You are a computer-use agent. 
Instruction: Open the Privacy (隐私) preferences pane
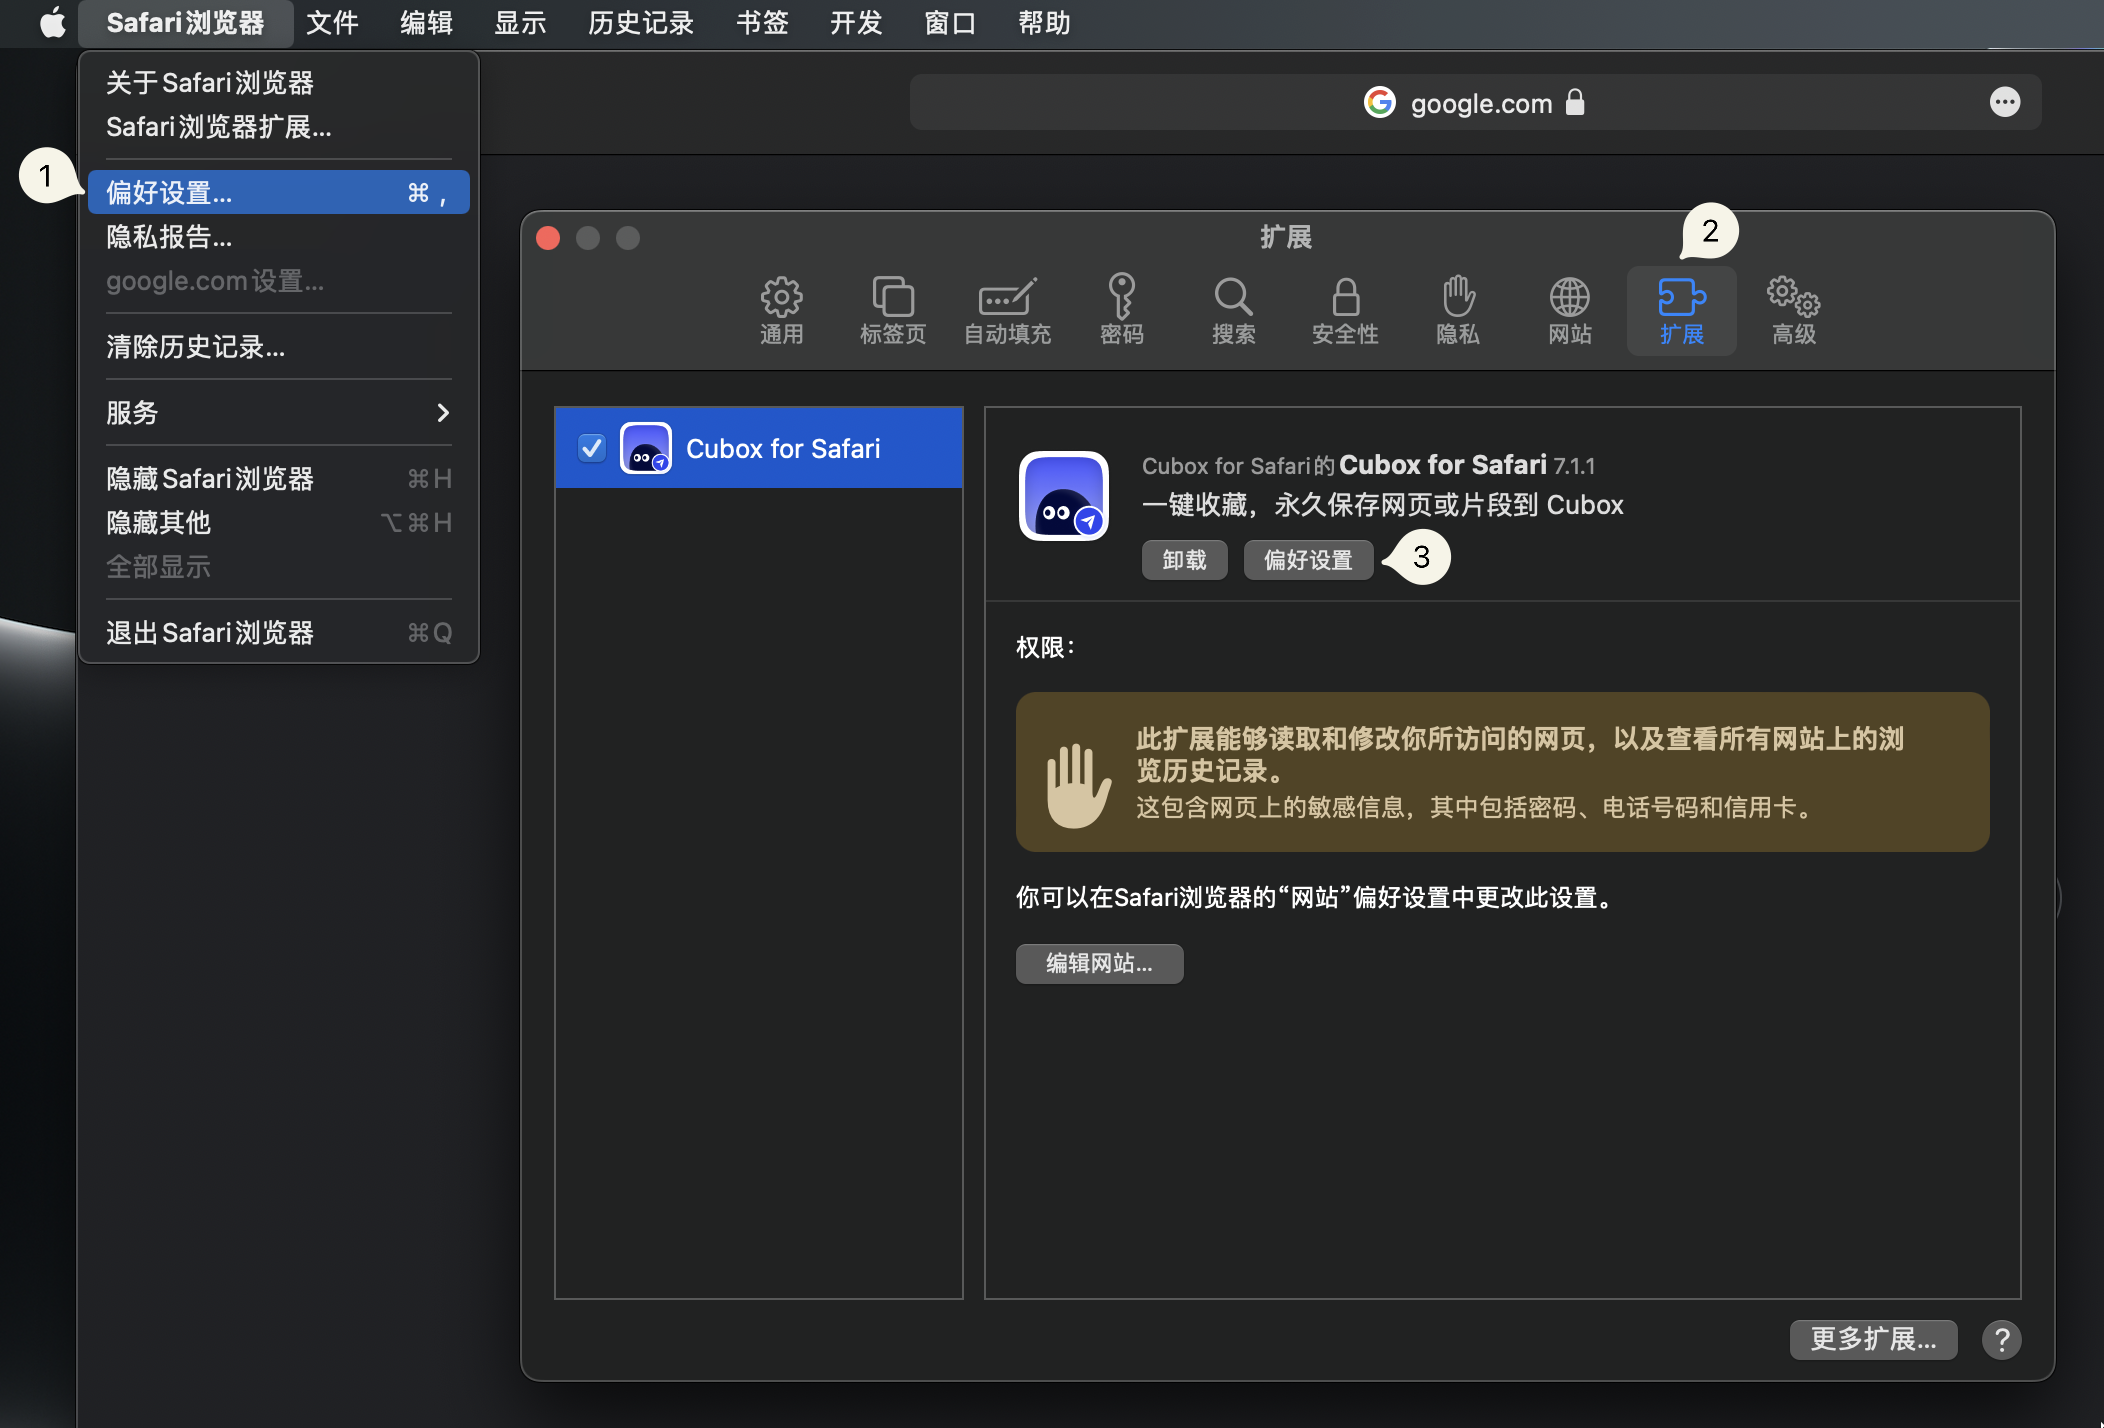[x=1457, y=311]
